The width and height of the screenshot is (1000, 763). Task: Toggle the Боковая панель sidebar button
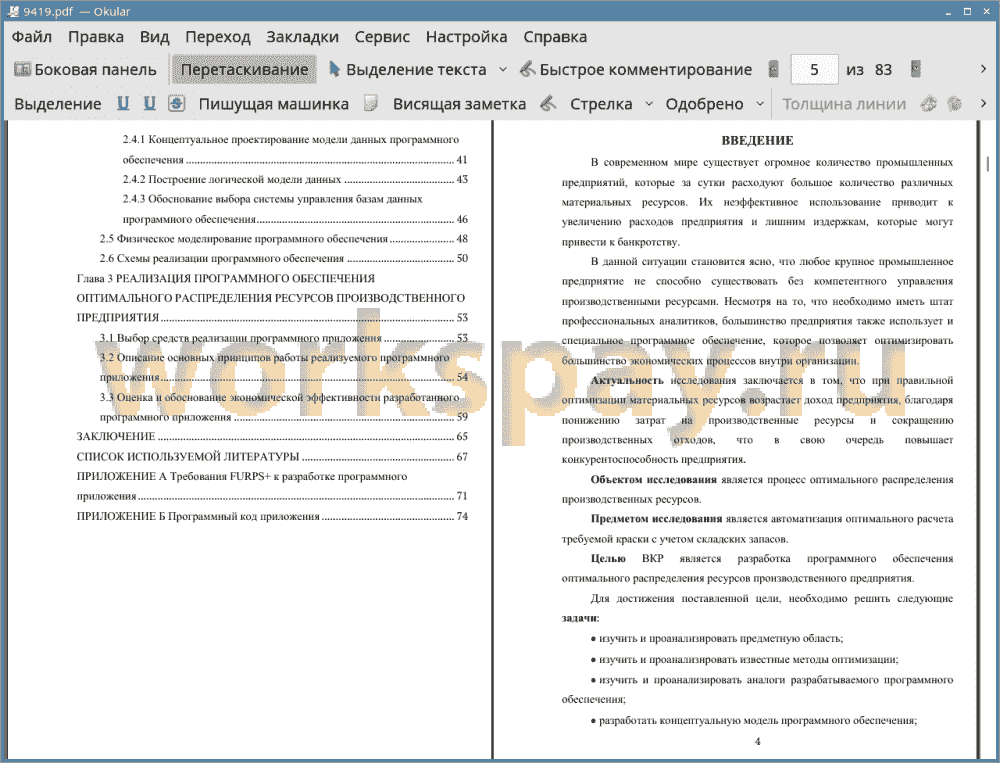(x=85, y=70)
